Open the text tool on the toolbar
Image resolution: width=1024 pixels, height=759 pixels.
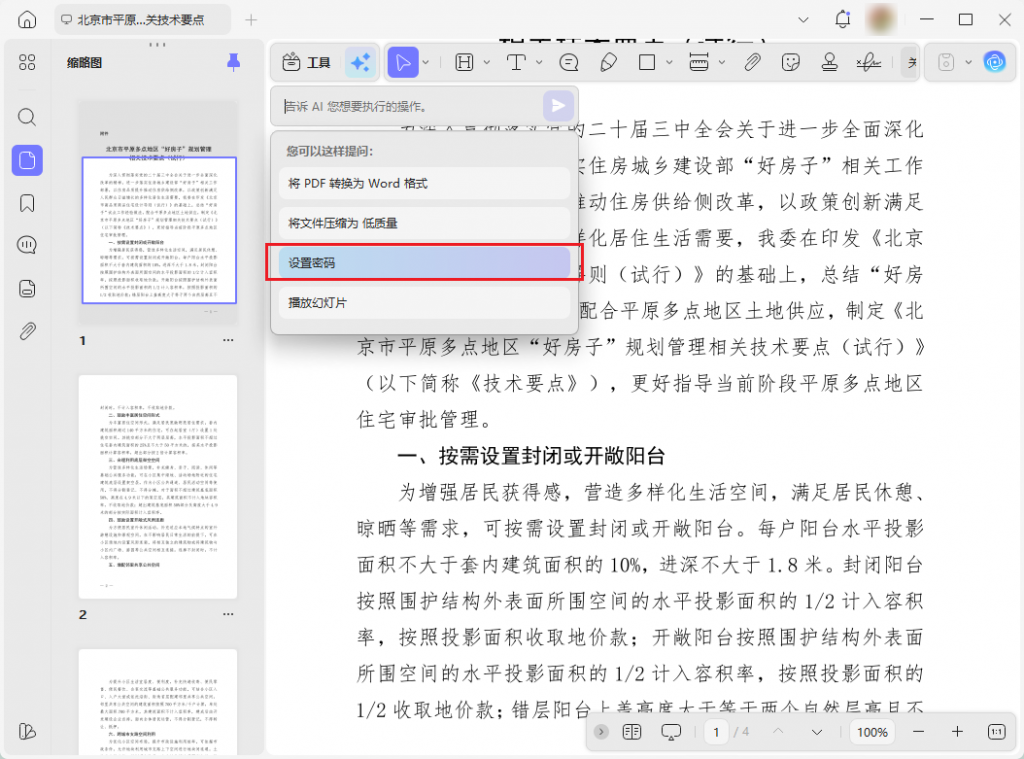pos(517,62)
